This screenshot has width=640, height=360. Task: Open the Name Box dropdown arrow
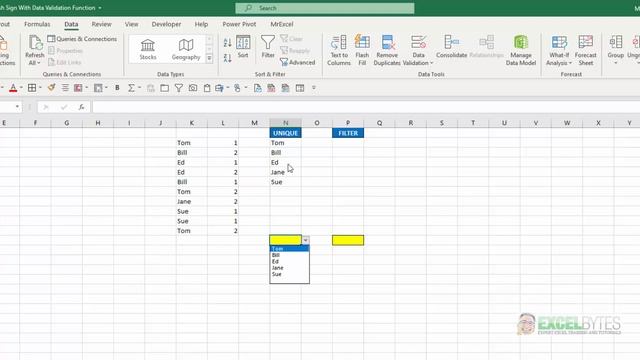point(17,107)
